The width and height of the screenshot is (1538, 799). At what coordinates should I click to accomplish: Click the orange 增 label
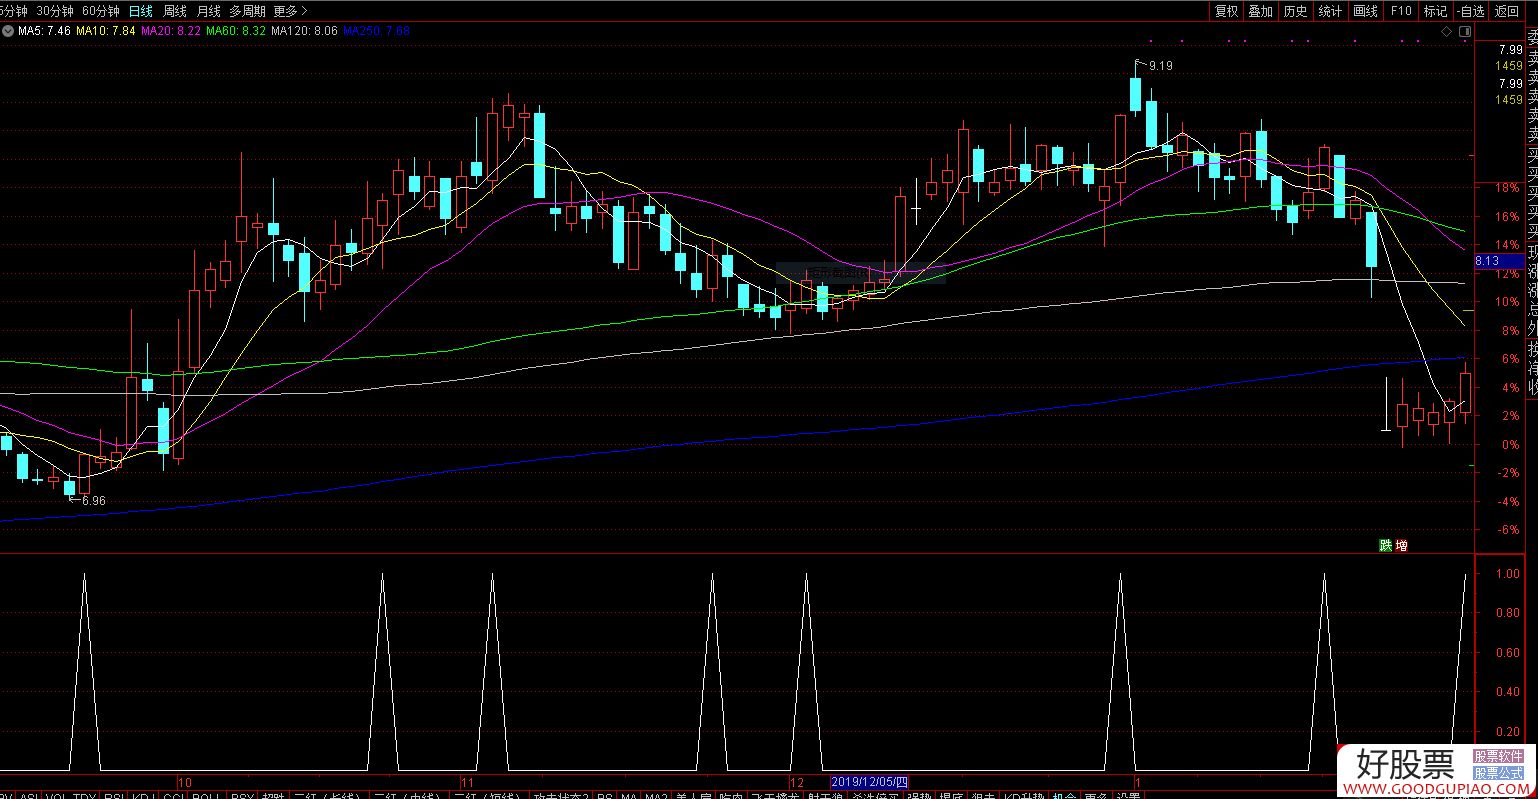[x=1401, y=546]
